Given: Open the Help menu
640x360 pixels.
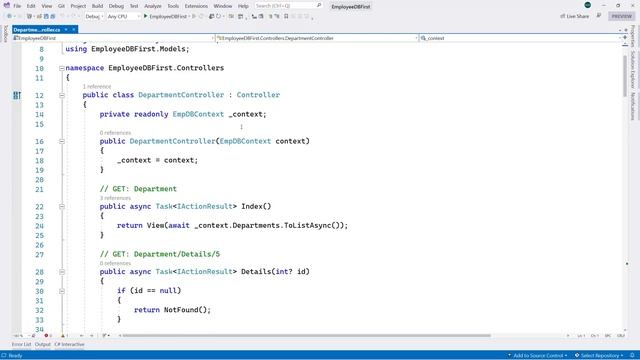Looking at the screenshot, I should click(243, 6).
